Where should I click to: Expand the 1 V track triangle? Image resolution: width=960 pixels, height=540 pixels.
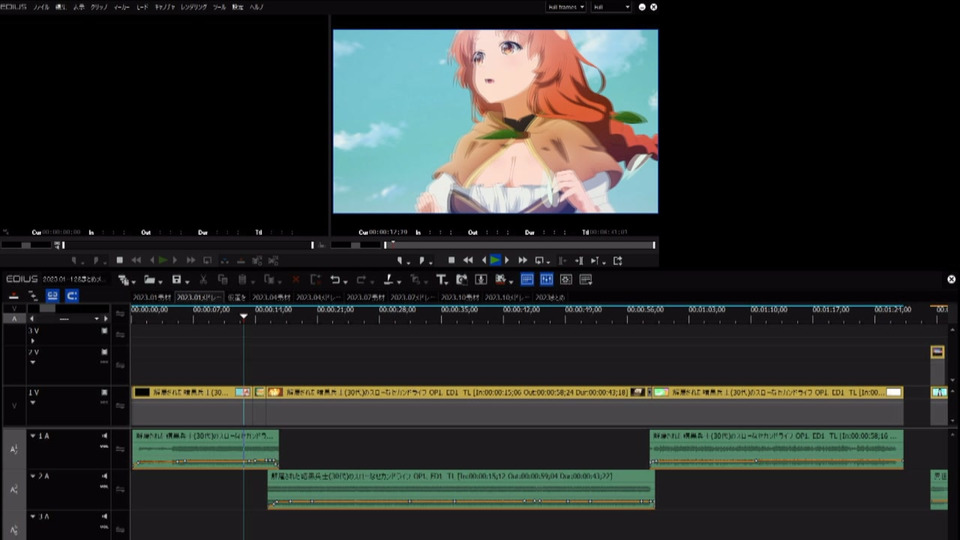point(33,403)
